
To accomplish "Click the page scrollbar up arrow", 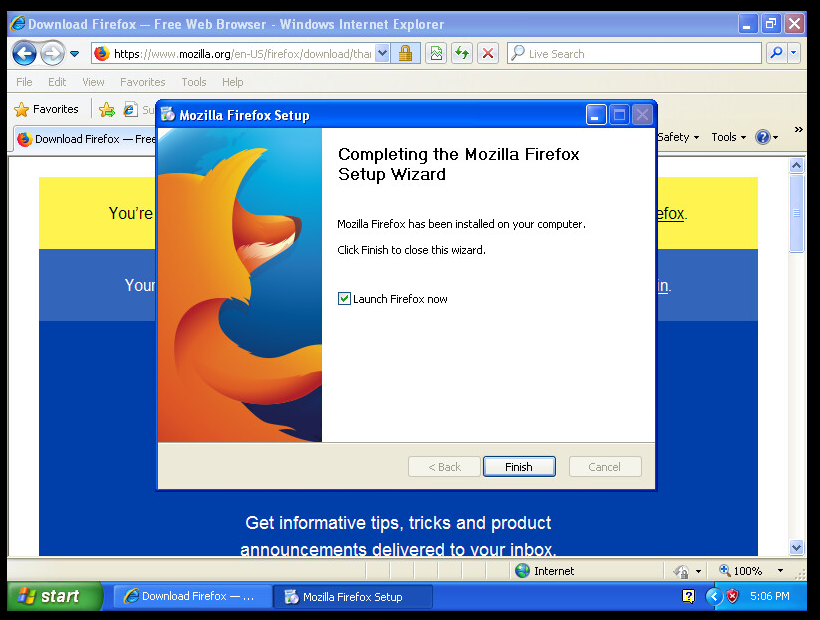I will click(796, 166).
